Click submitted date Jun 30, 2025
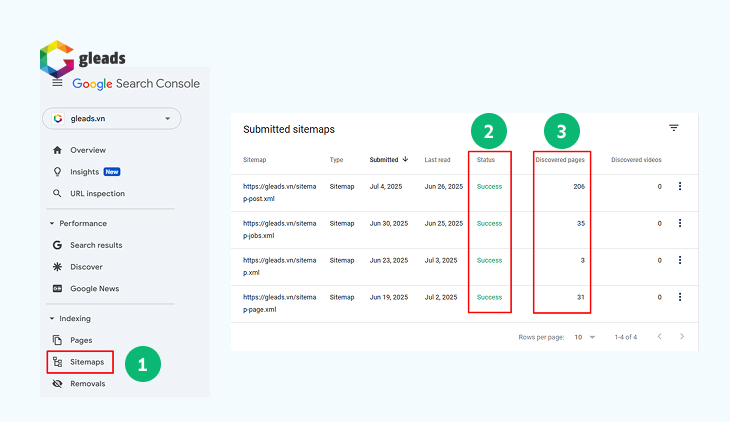The height and width of the screenshot is (422, 730). coord(389,224)
